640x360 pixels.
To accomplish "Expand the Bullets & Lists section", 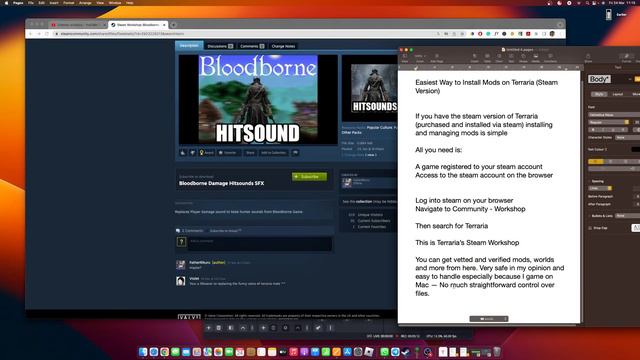I will point(590,216).
